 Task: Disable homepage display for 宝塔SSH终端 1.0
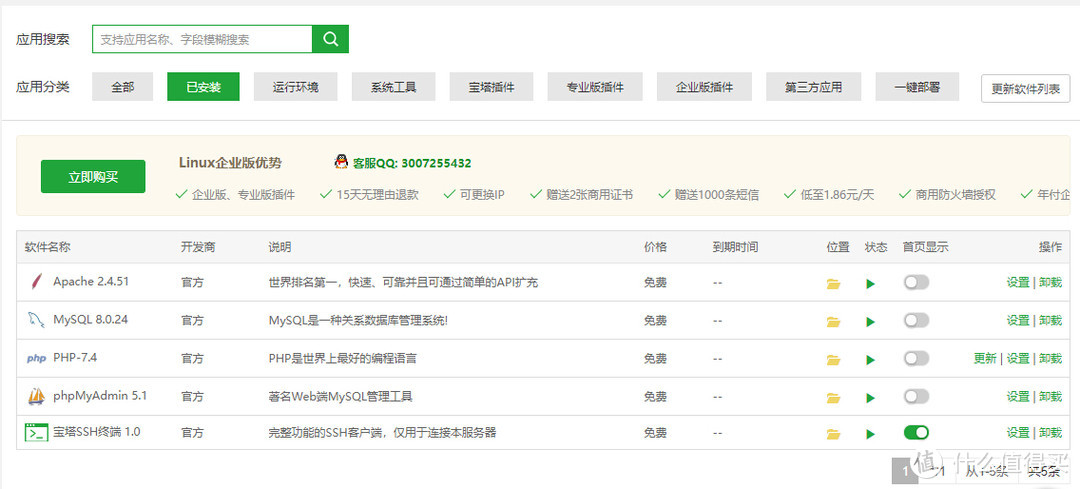tap(916, 433)
